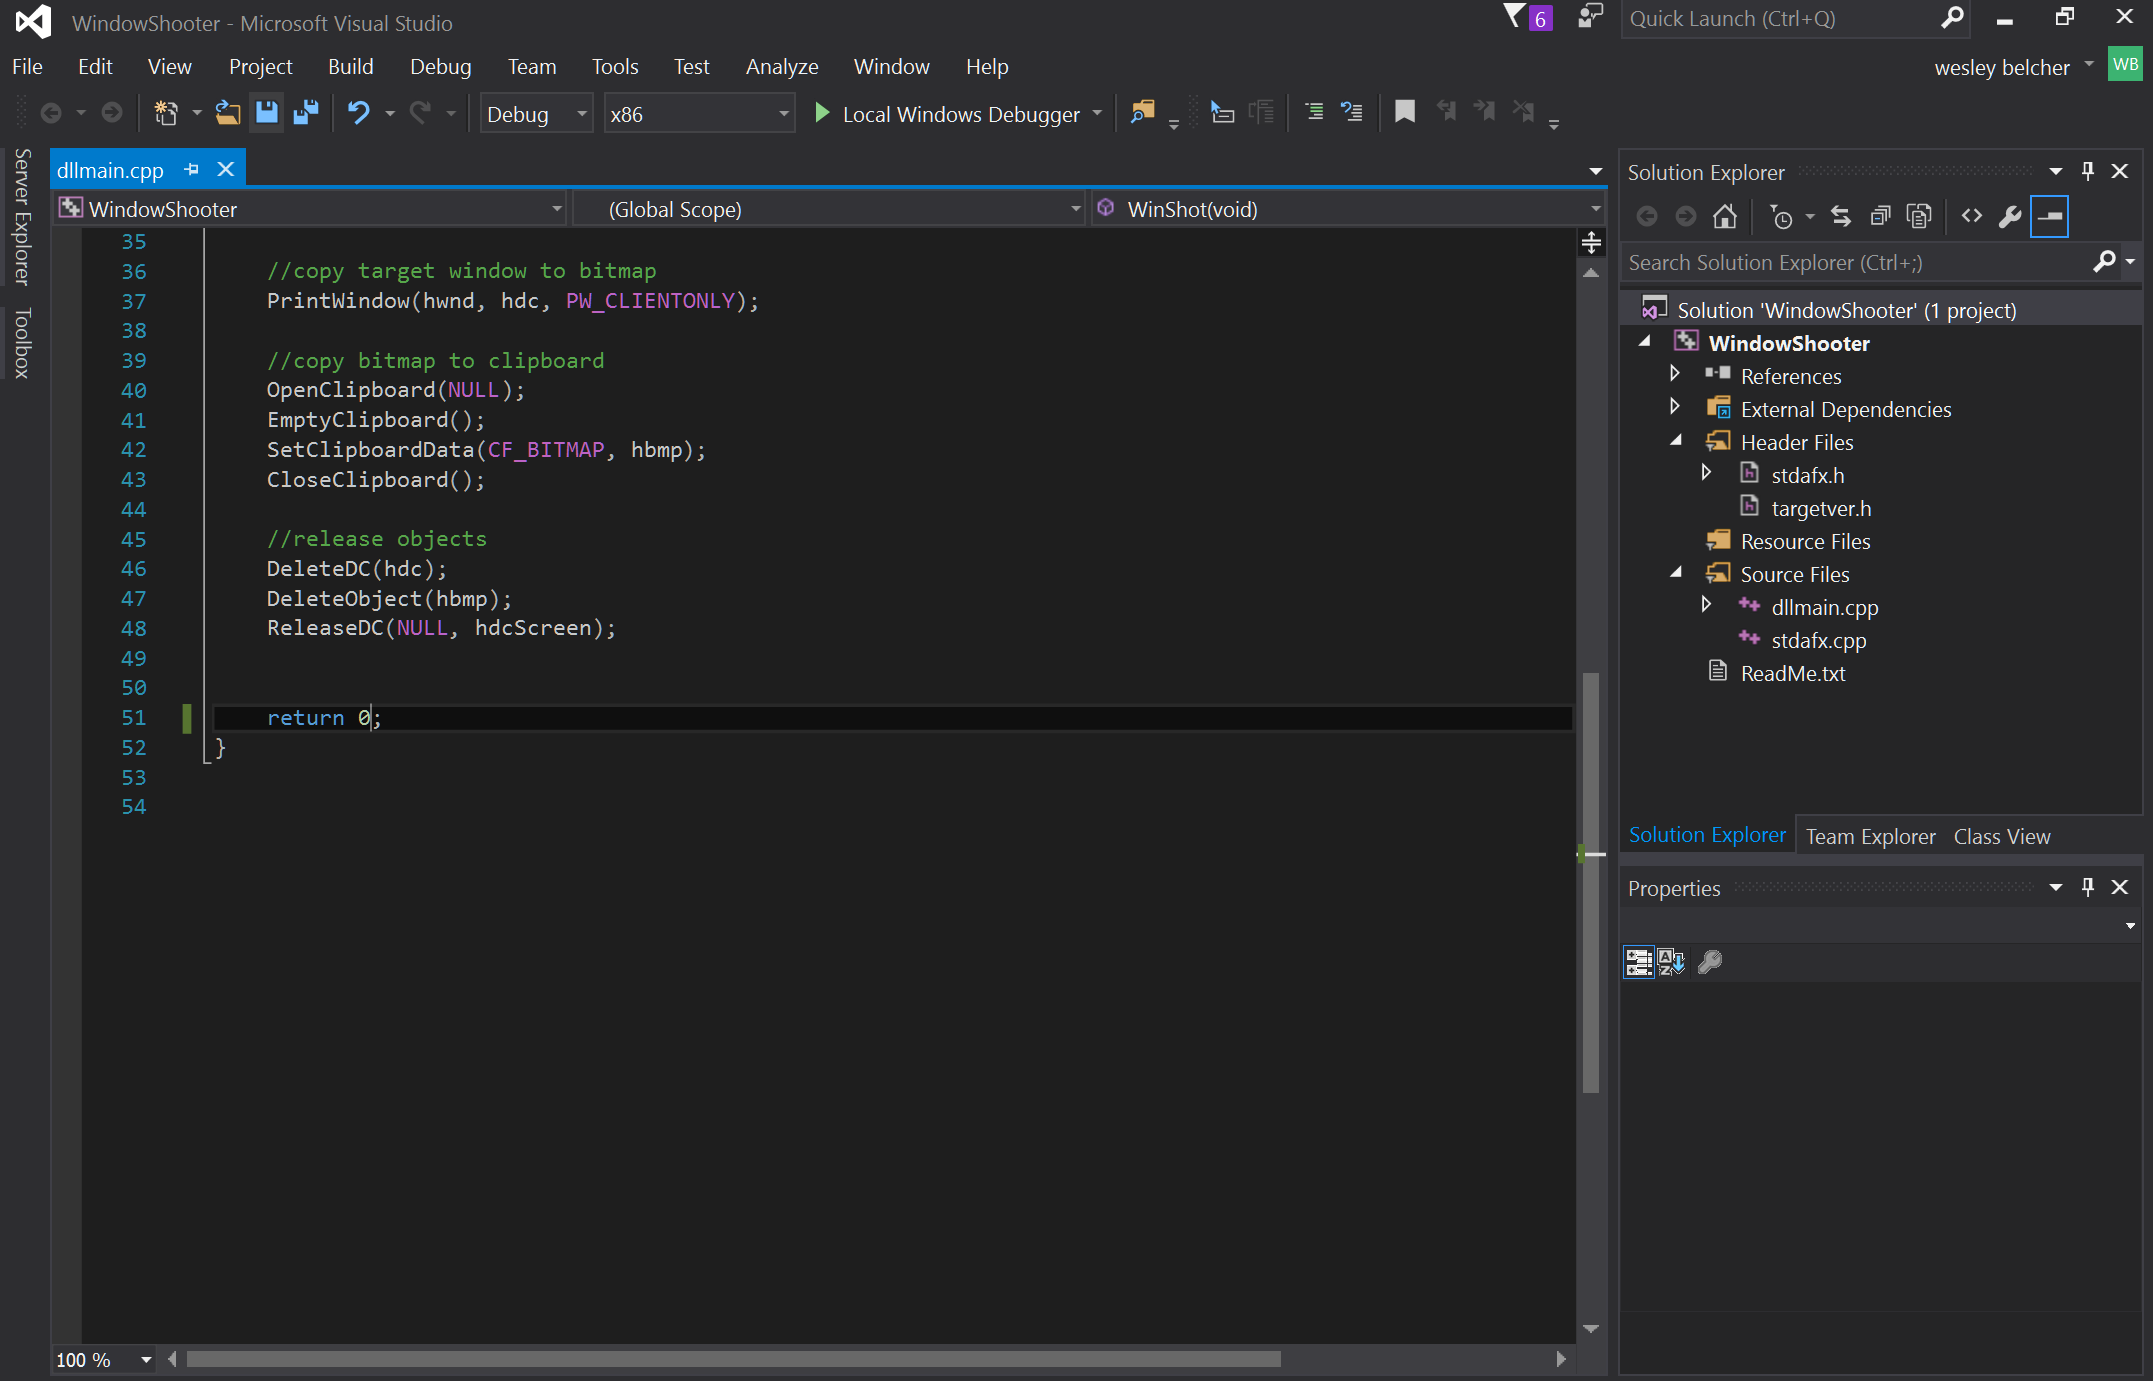The image size is (2153, 1381).
Task: Click the View Code icon in Solution Explorer
Action: (1971, 216)
